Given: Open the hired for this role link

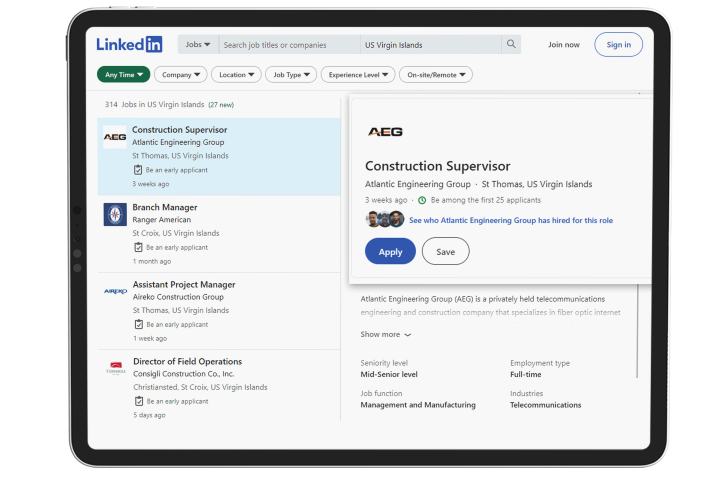Looking at the screenshot, I should [511, 220].
